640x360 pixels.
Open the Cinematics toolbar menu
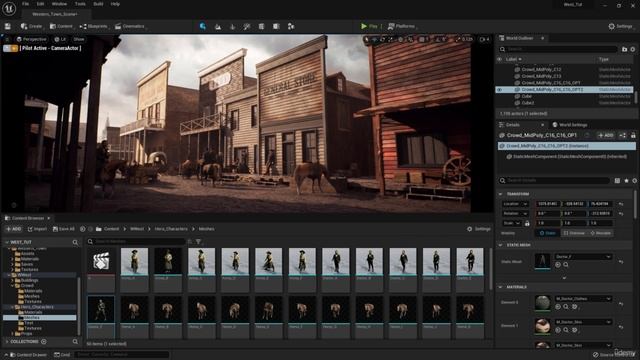click(130, 27)
